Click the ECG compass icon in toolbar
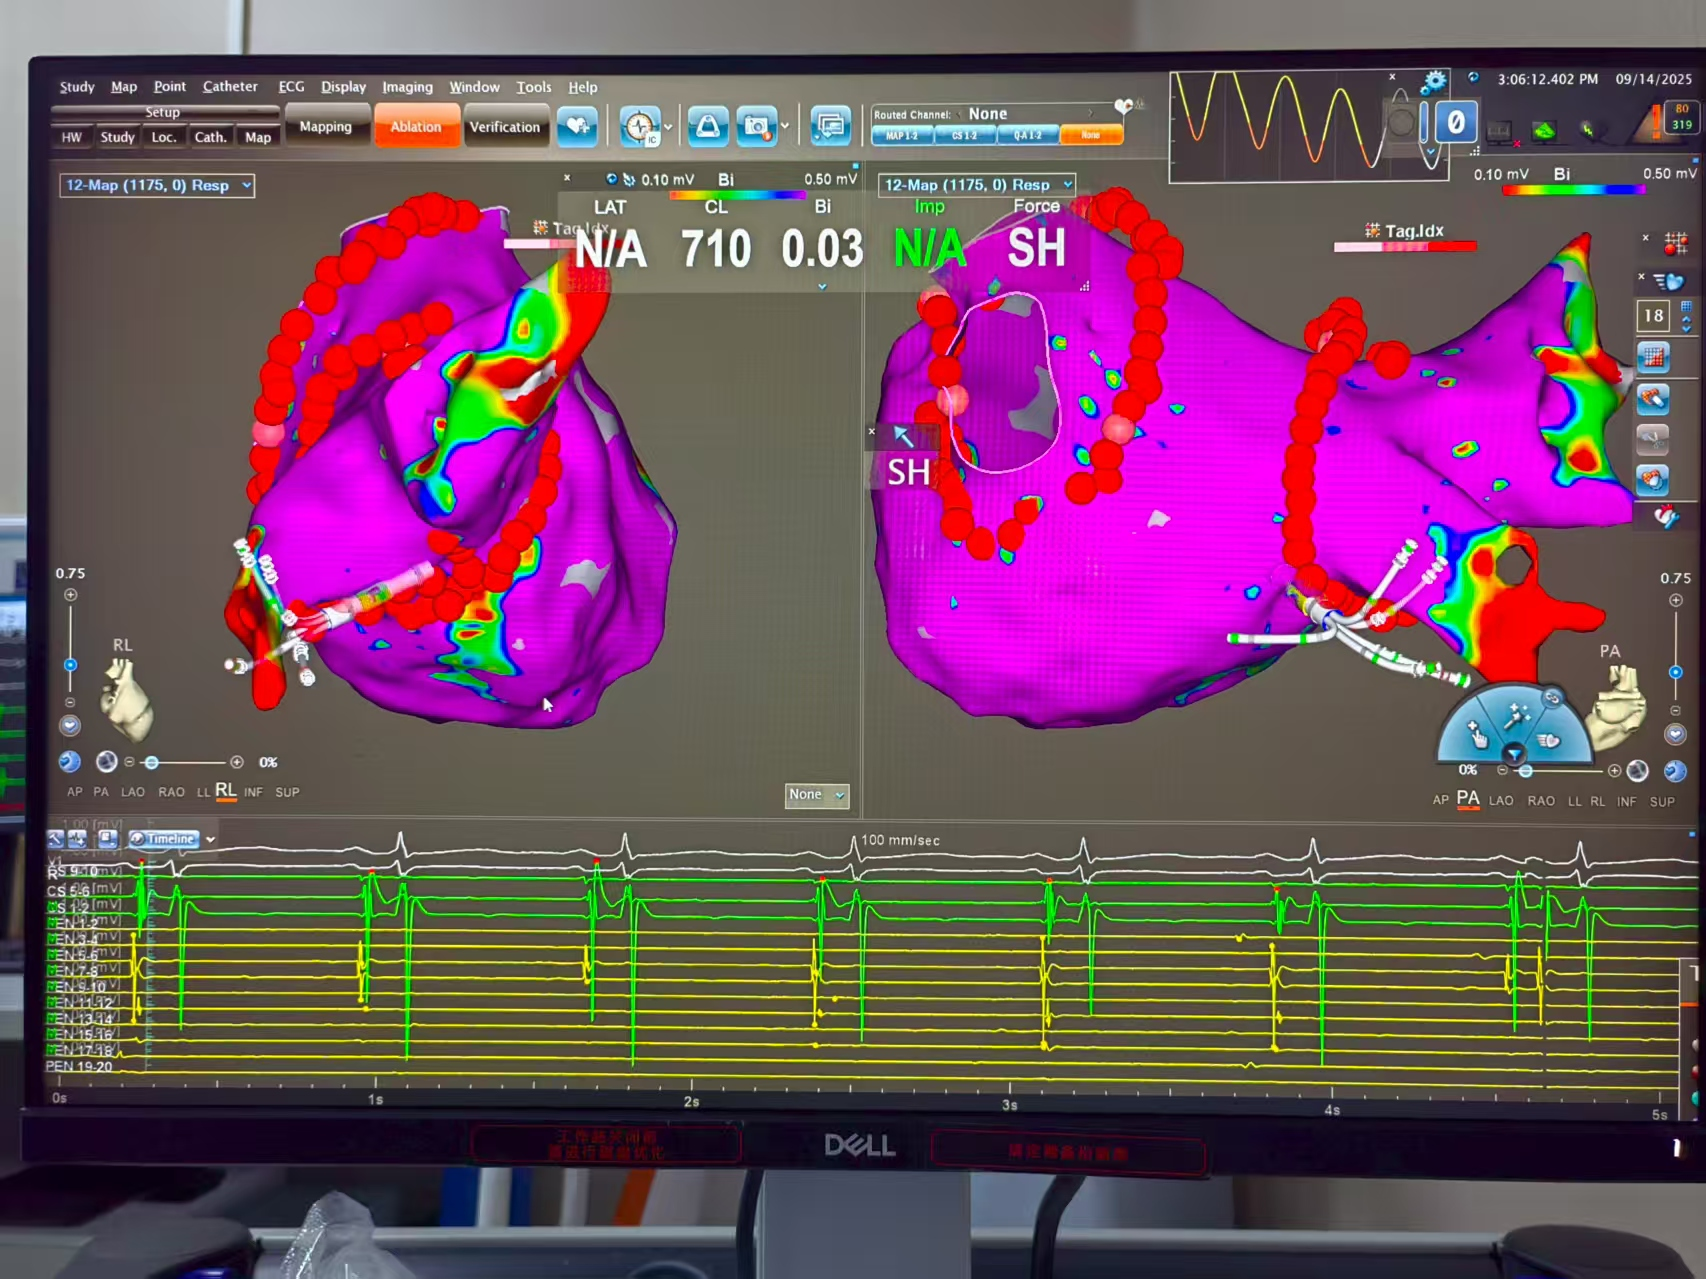 [x=639, y=127]
